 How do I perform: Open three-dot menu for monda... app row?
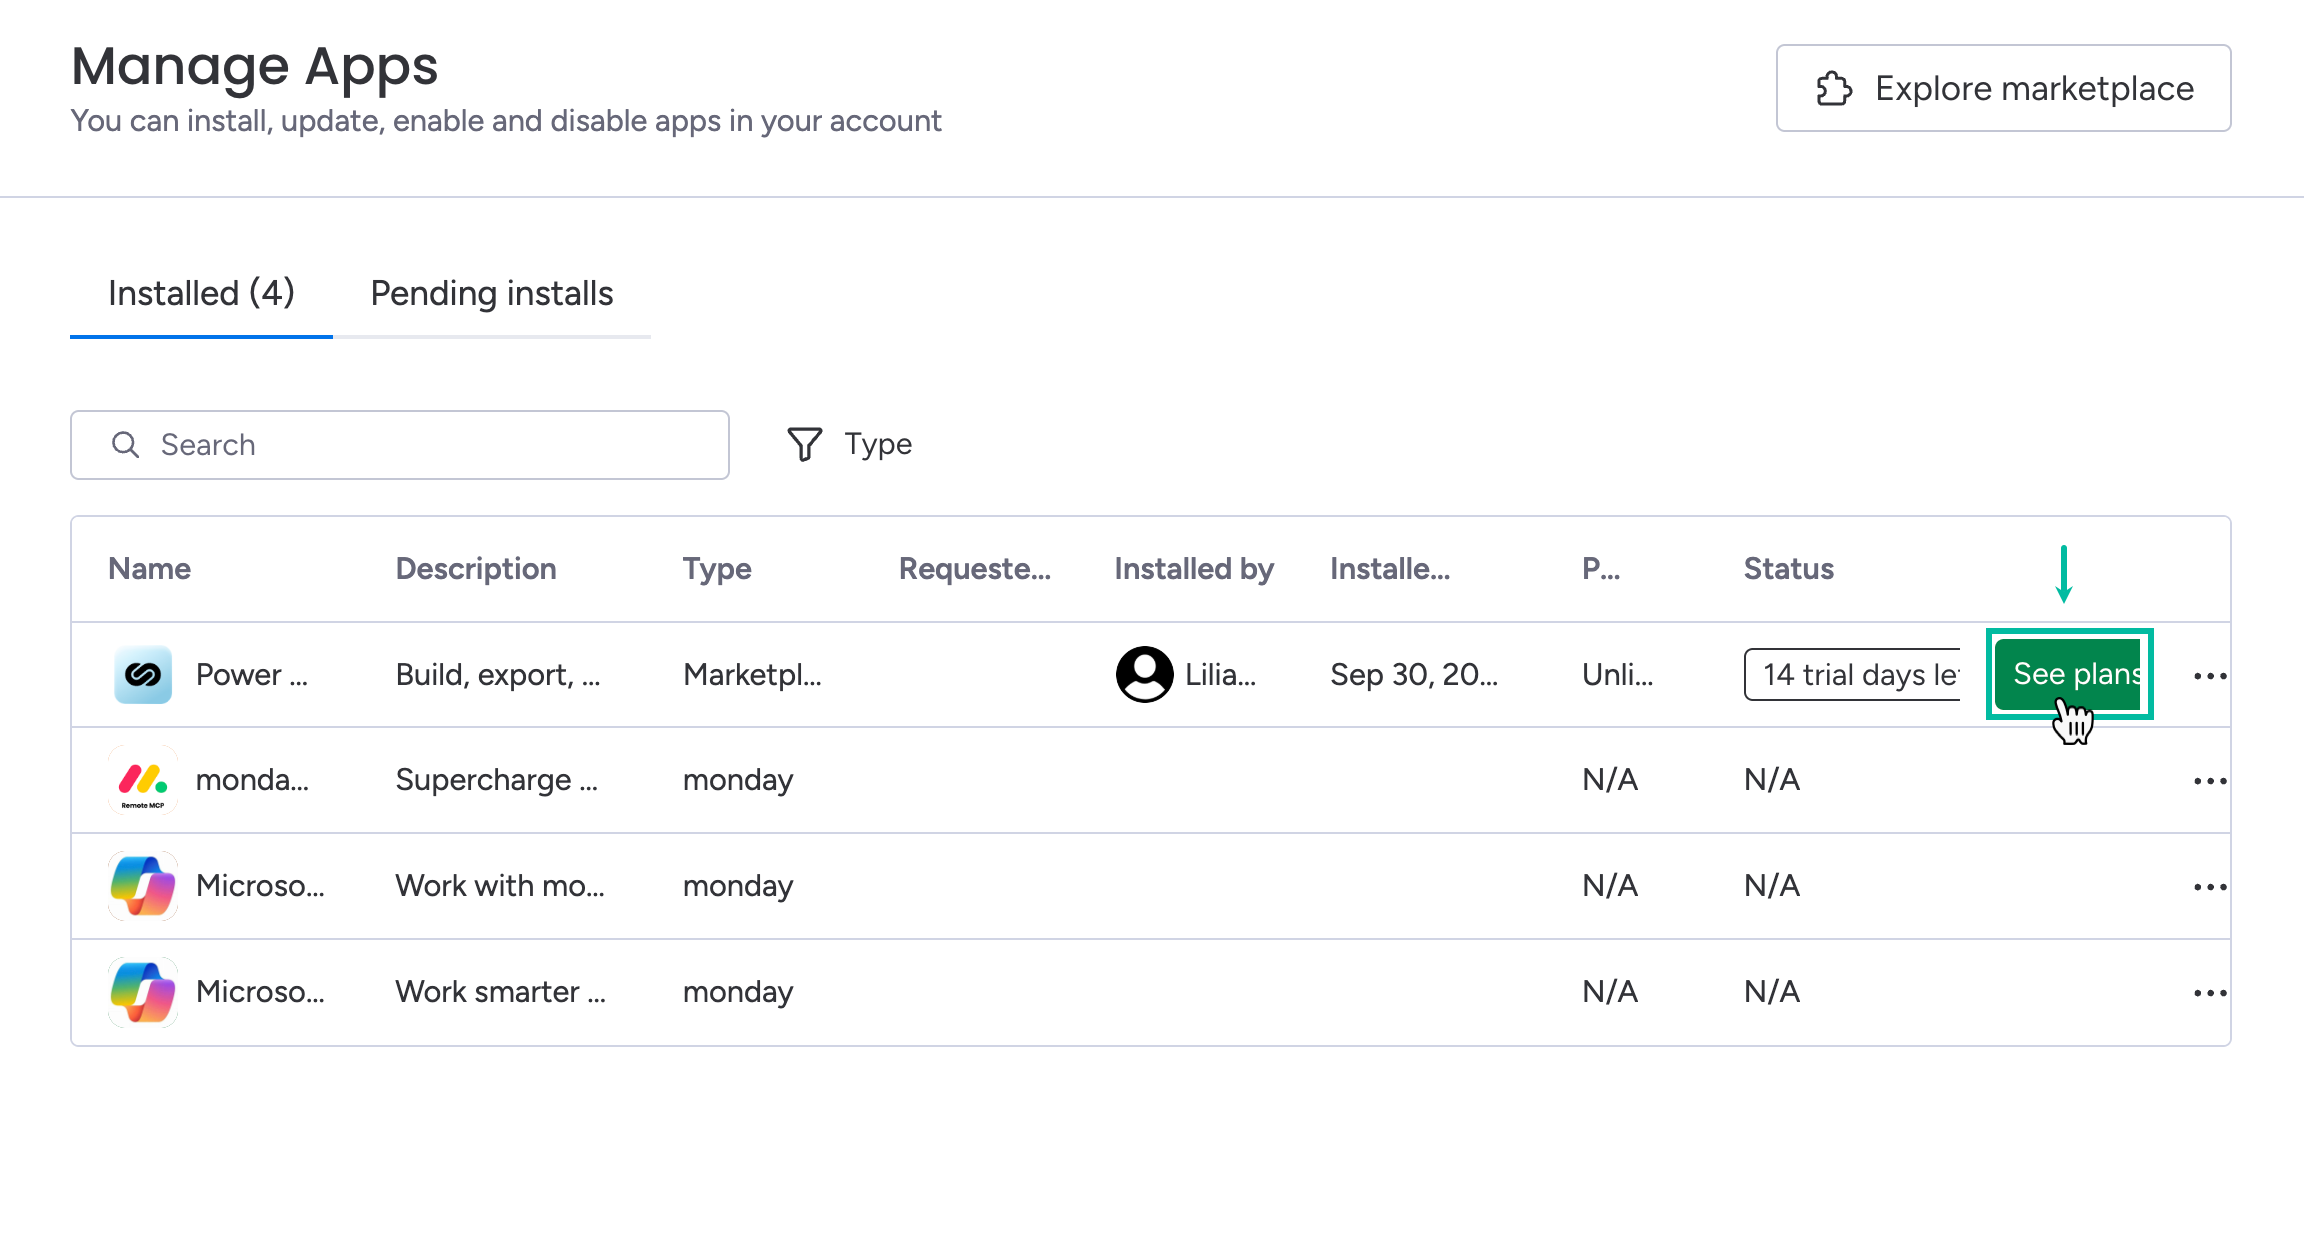2209,781
